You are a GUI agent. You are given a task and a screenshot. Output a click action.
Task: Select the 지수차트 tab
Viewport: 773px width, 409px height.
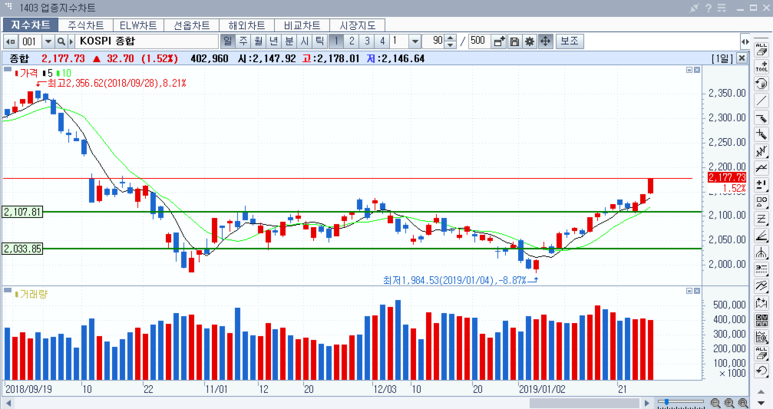(31, 25)
